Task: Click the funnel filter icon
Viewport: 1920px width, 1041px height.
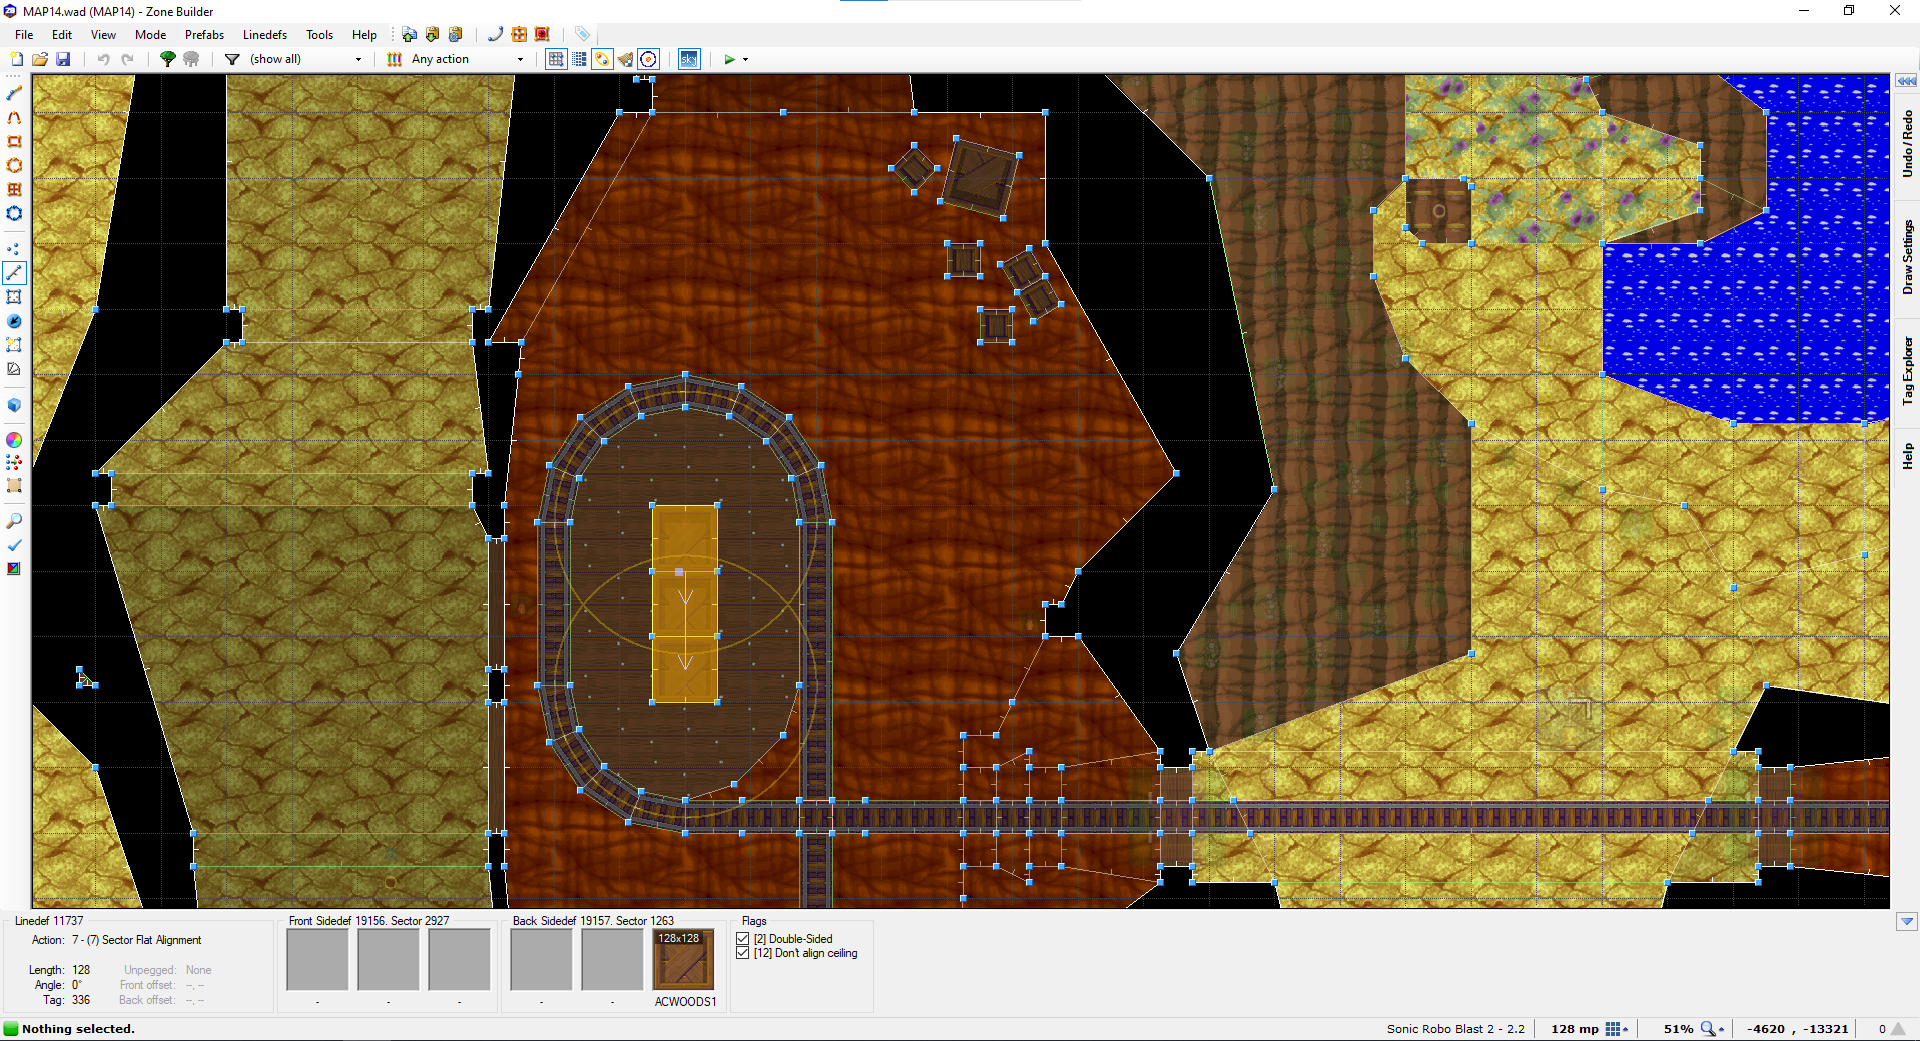Action: pos(232,59)
